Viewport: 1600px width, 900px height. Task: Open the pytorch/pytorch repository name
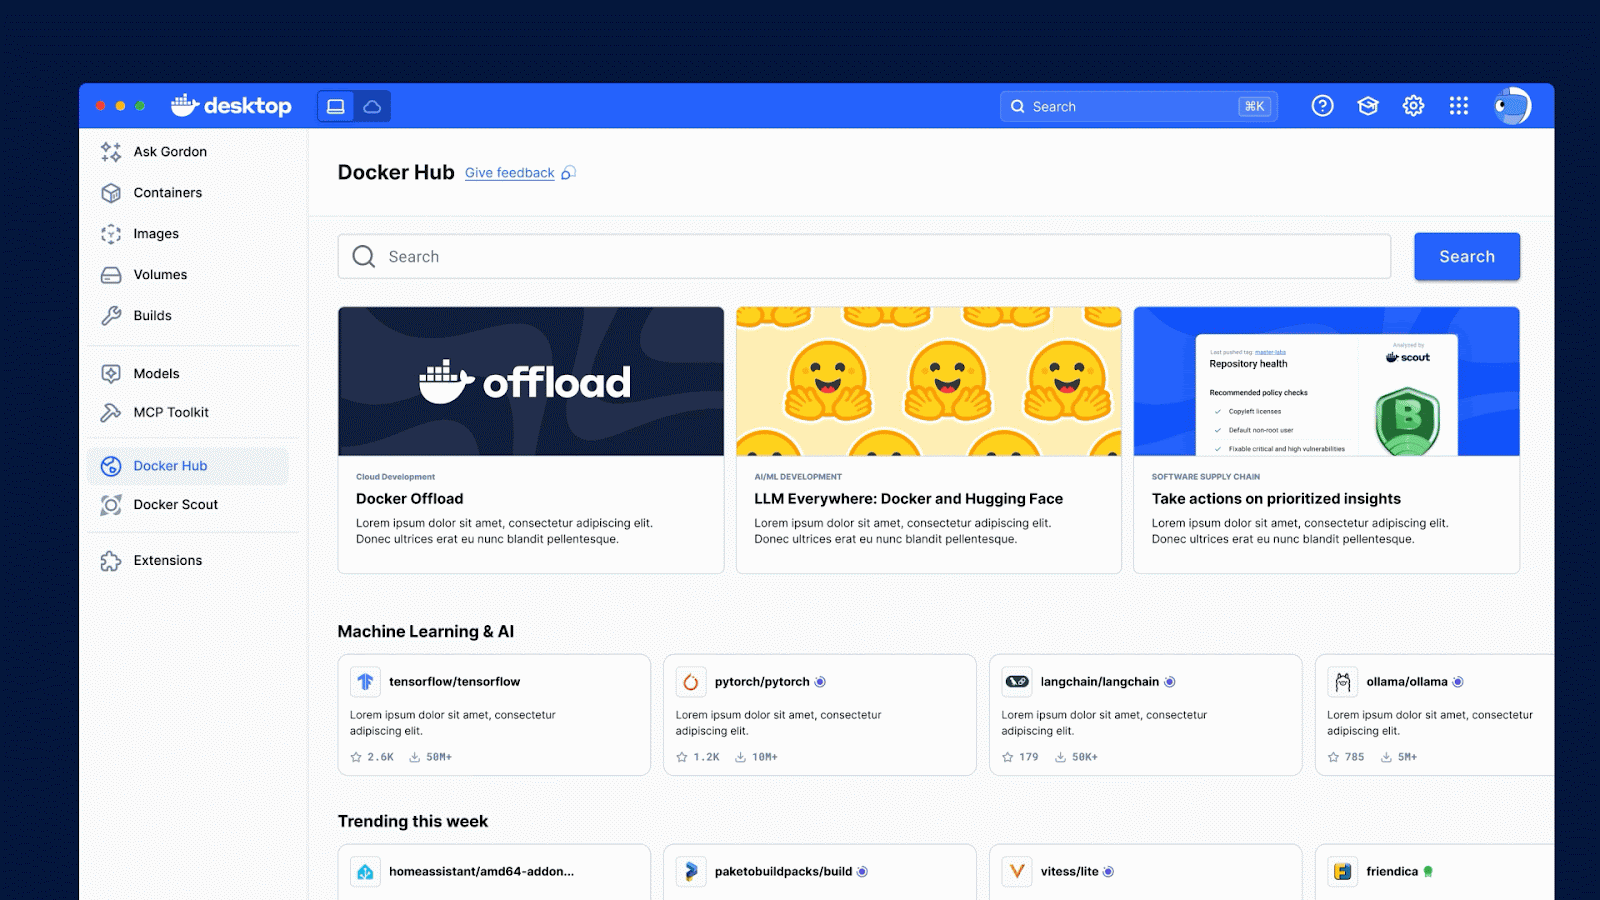pos(762,682)
